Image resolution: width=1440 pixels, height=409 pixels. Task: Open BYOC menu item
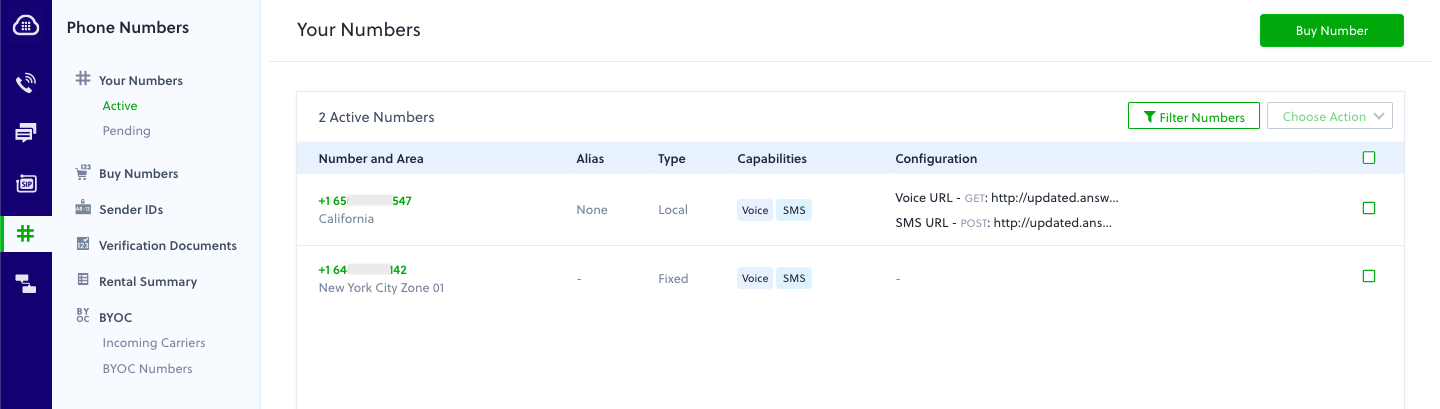coord(115,318)
